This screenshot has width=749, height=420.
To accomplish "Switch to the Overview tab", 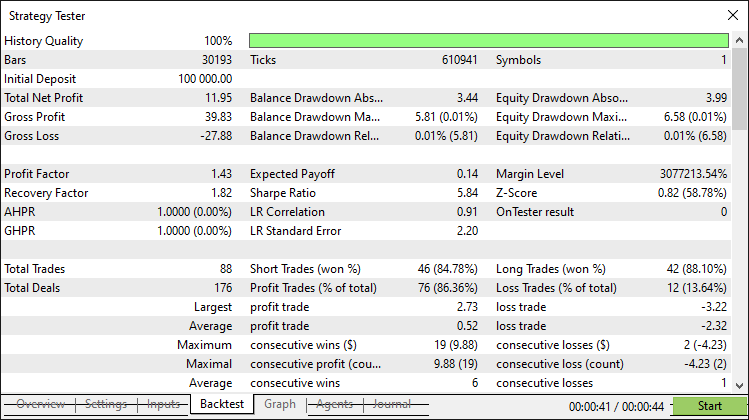I will 41,404.
